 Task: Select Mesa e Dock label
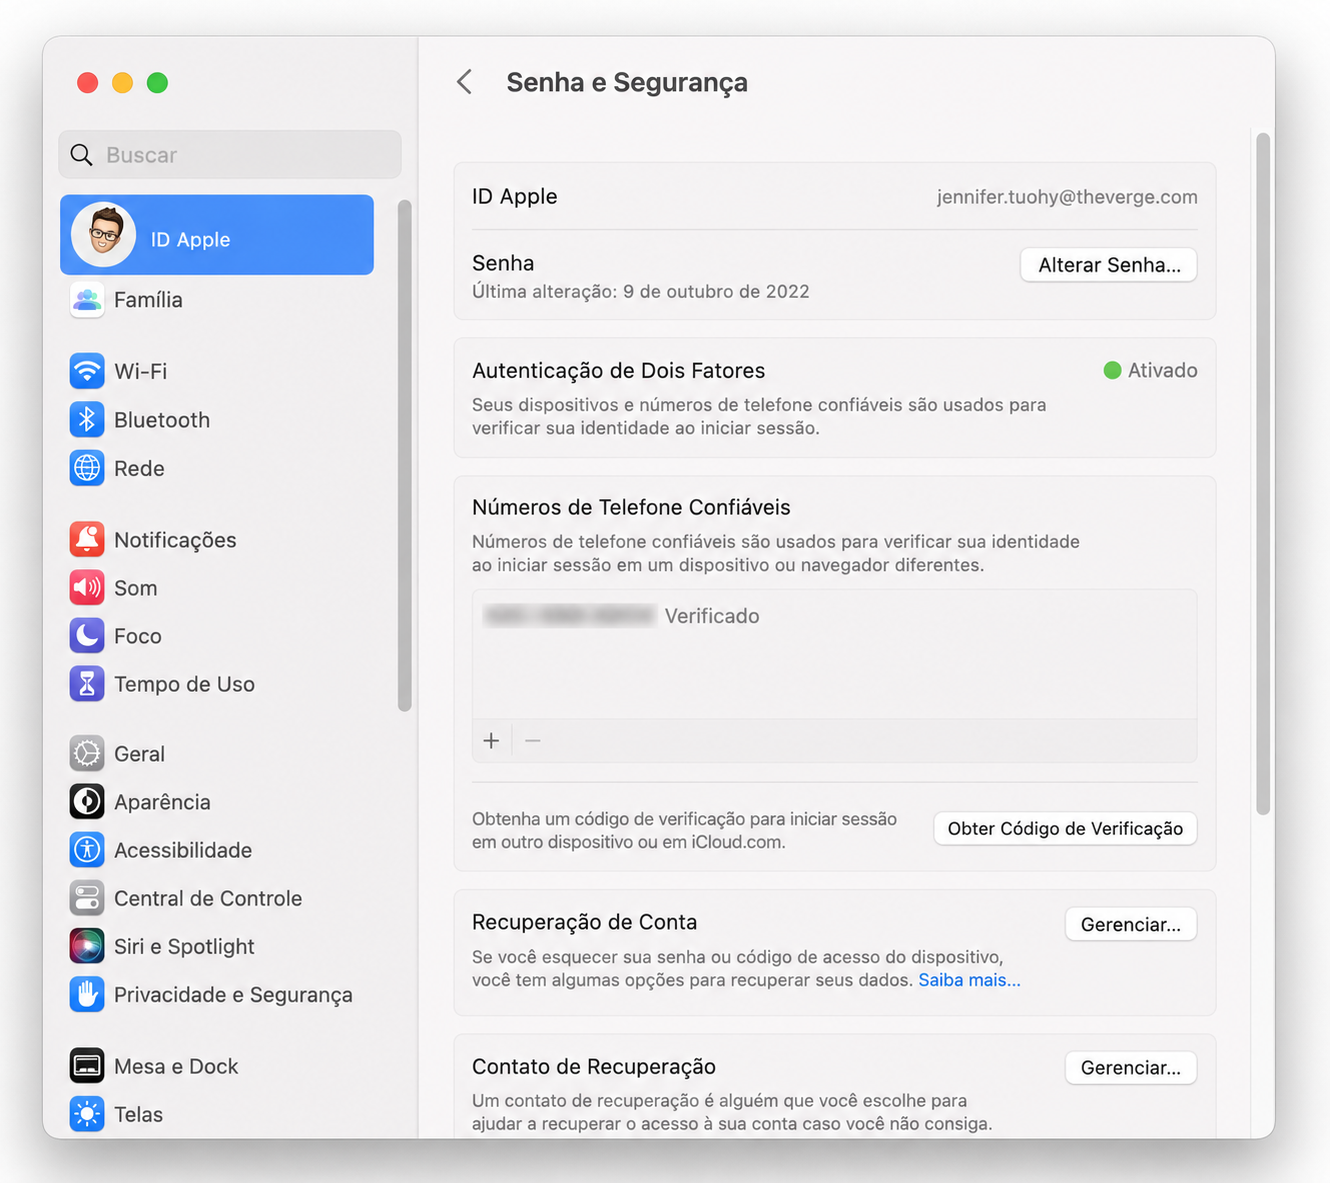click(176, 1067)
